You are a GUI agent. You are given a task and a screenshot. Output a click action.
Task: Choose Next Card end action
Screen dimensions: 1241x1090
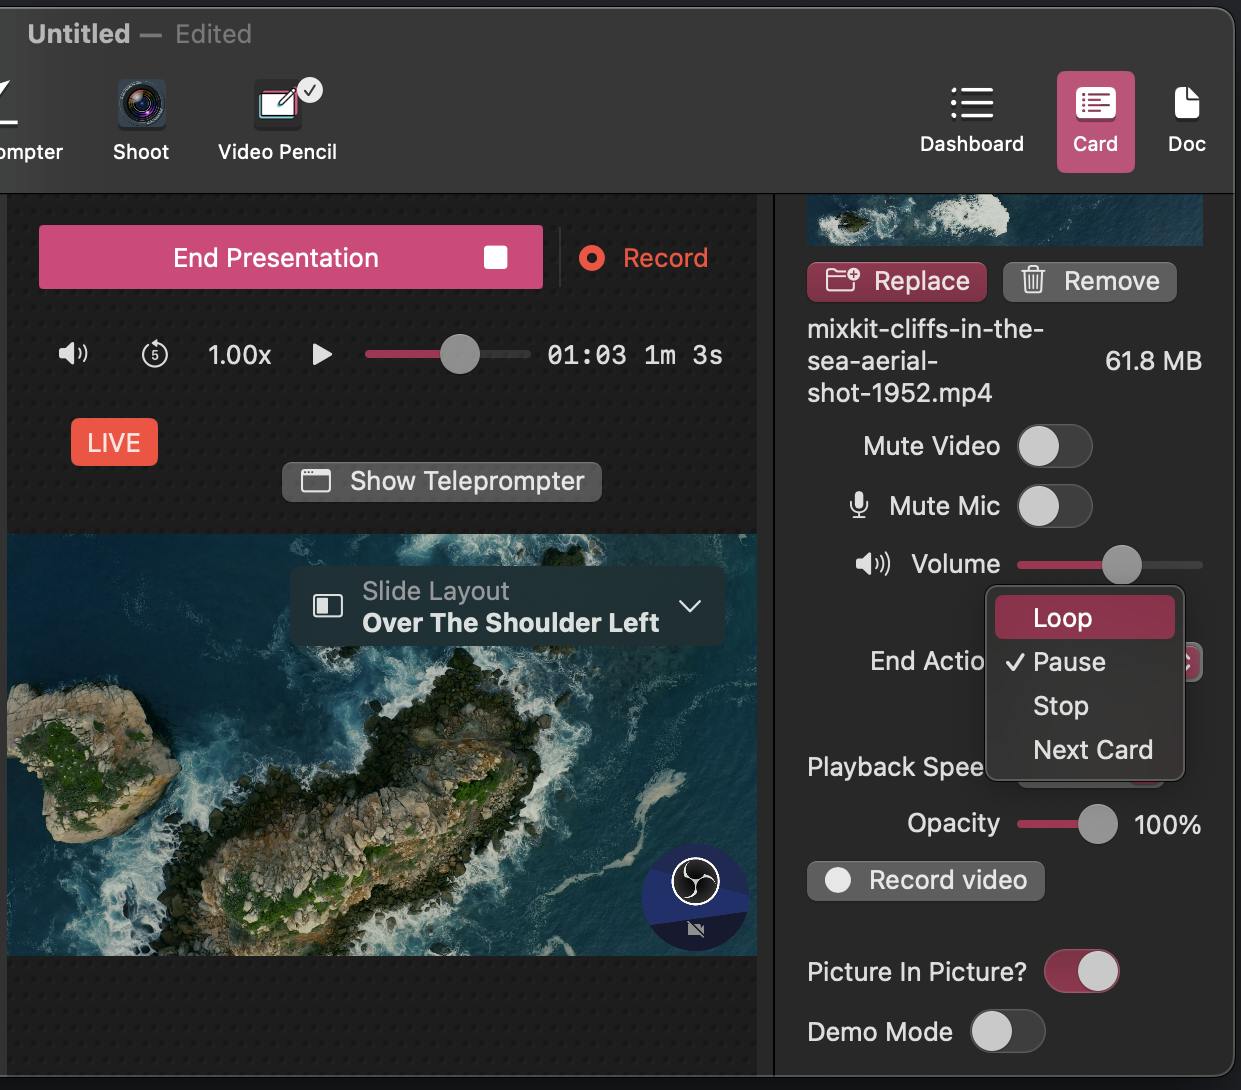[x=1092, y=750]
